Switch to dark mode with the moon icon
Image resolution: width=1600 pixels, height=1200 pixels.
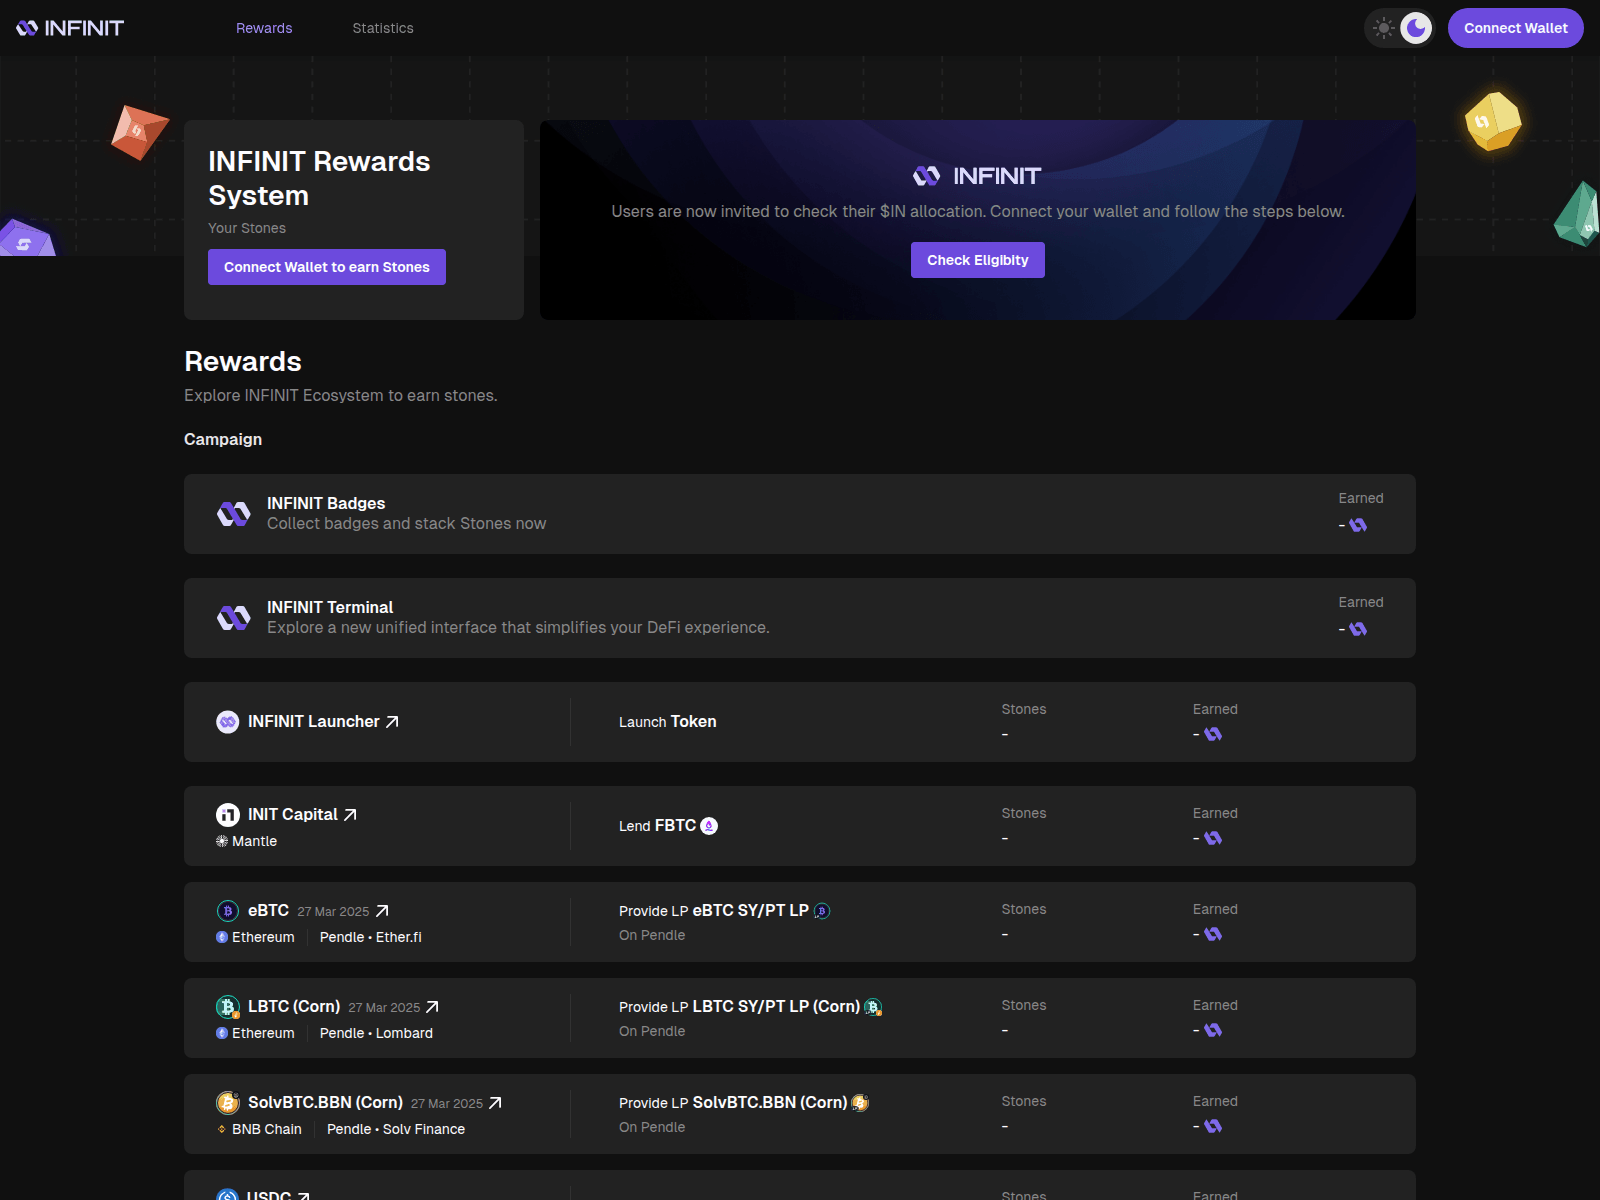pyautogui.click(x=1416, y=28)
